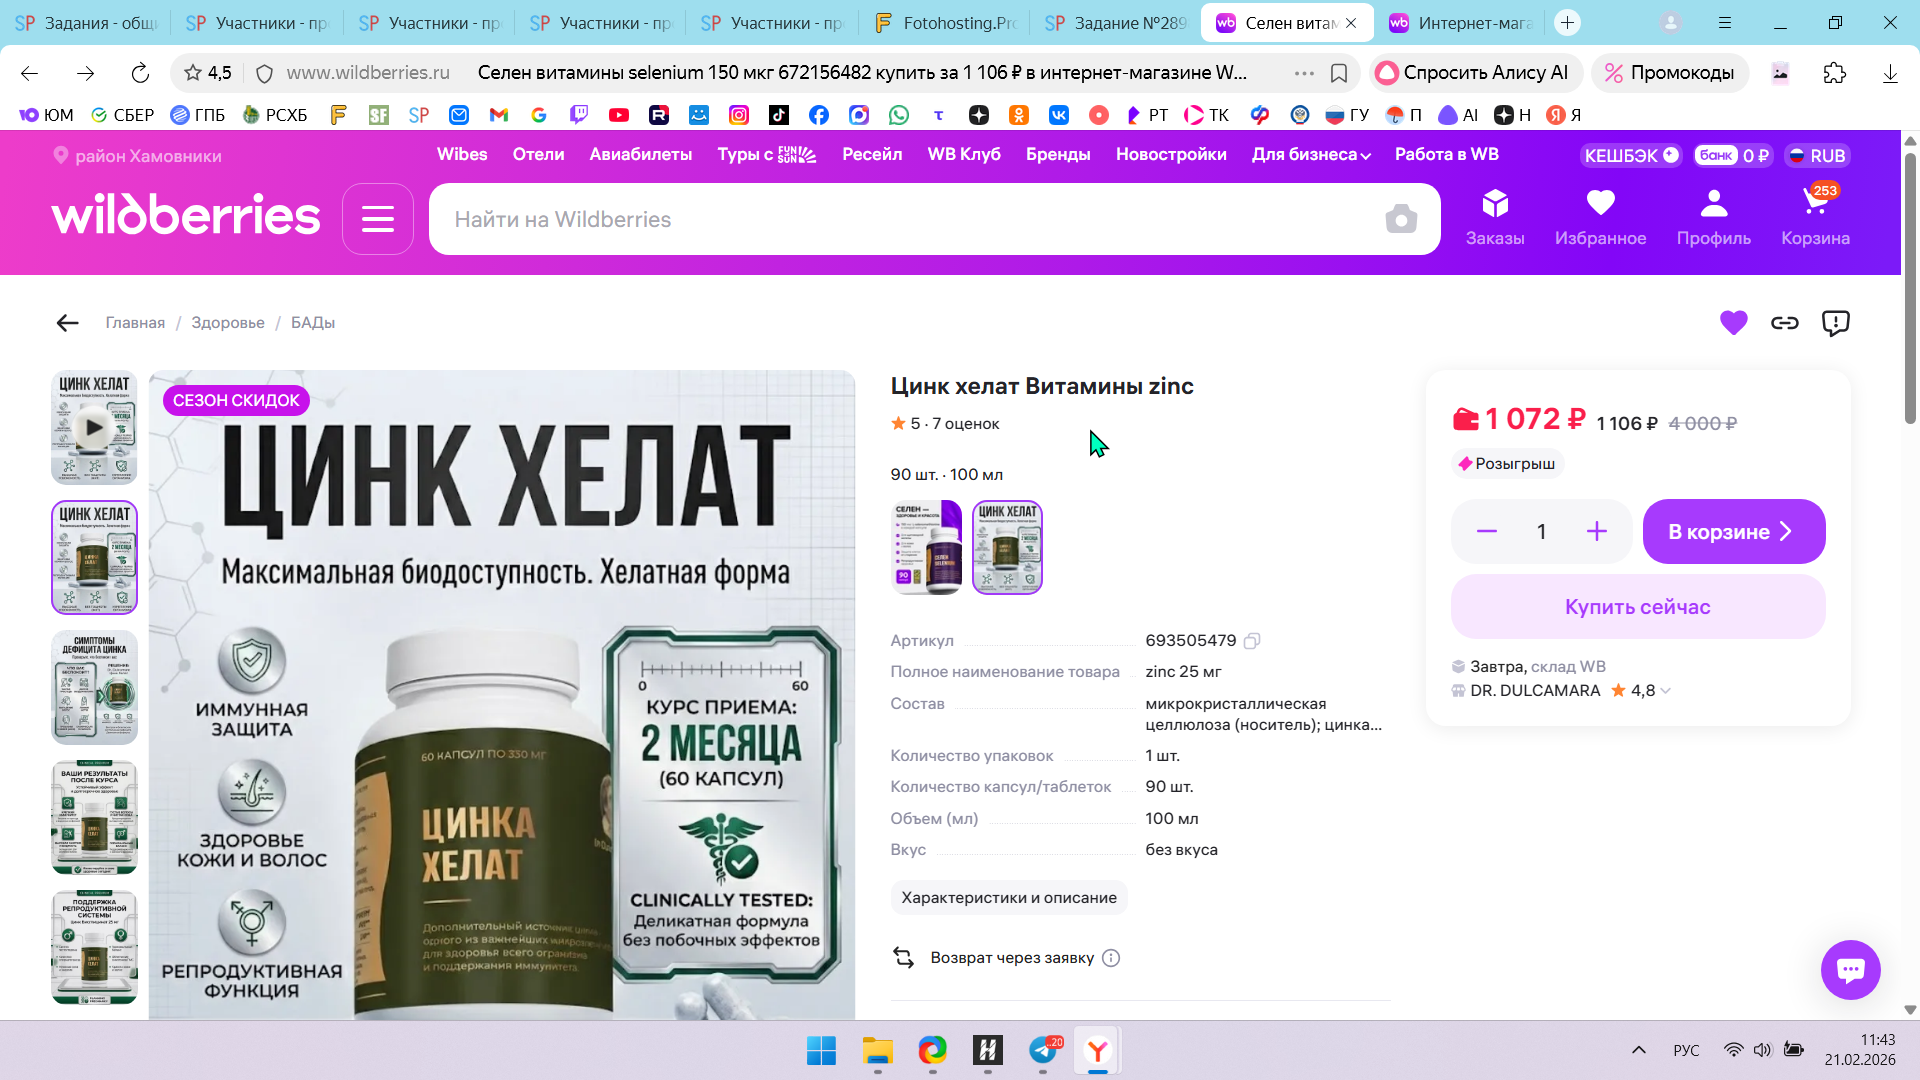Viewport: 1920px width, 1080px height.
Task: Open the Авиабилеты menu item
Action: coord(640,155)
